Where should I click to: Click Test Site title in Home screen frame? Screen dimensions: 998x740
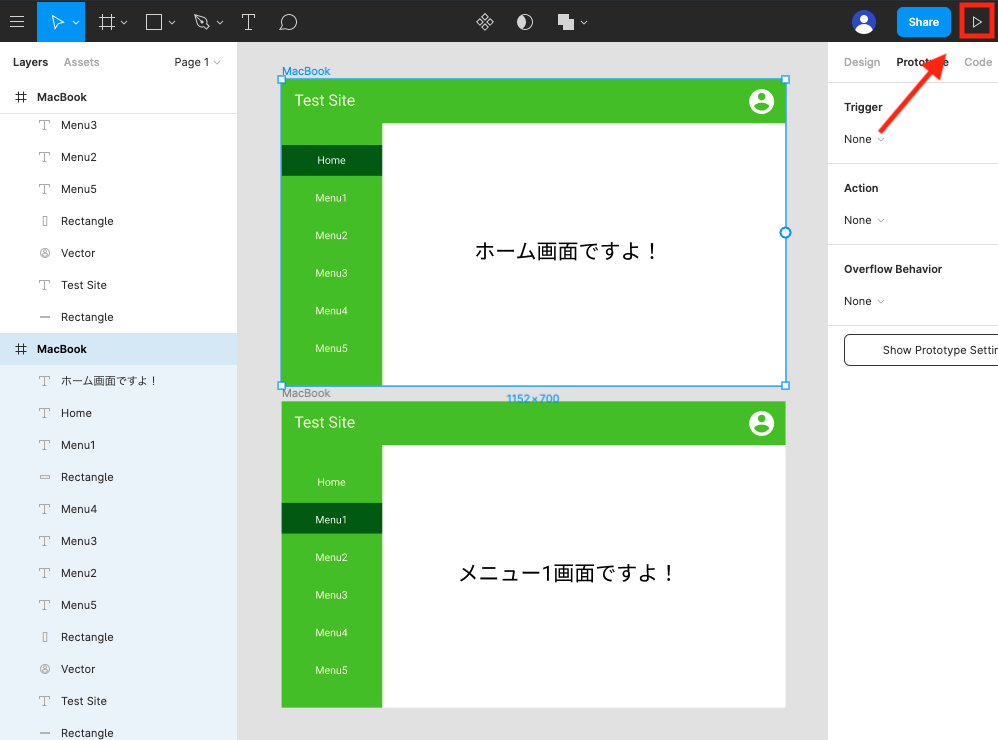325,101
